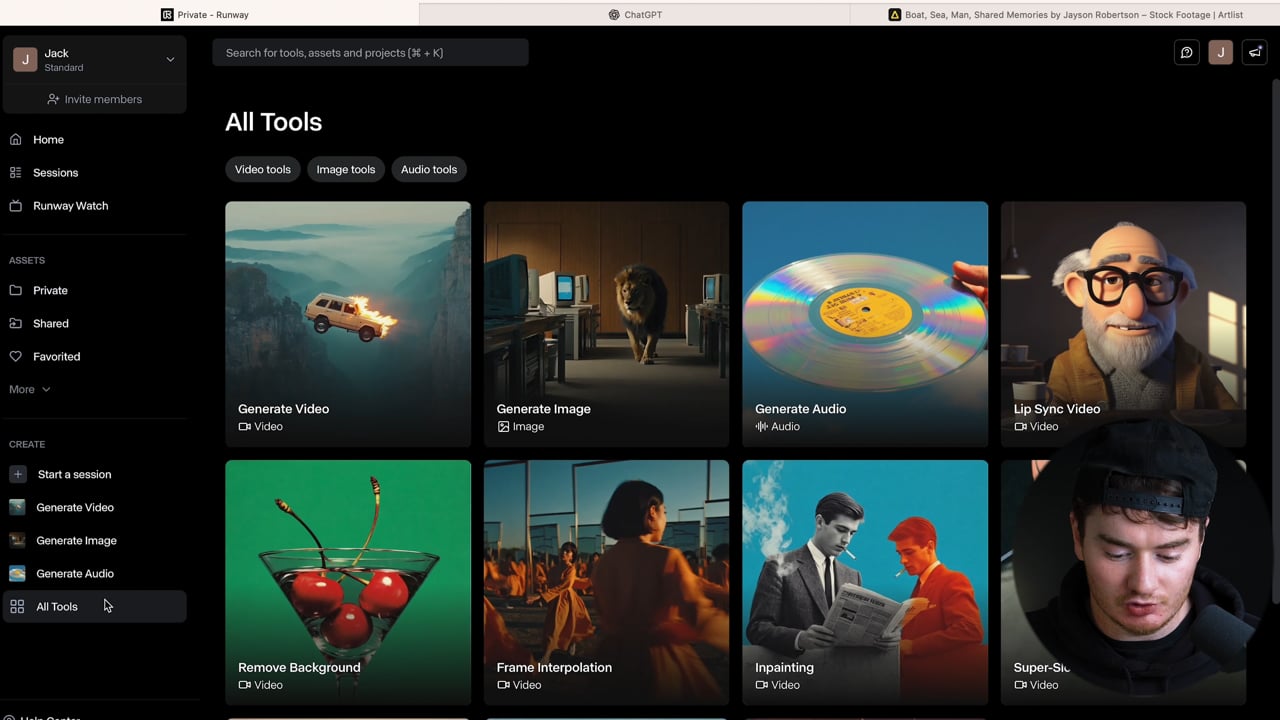The width and height of the screenshot is (1280, 720).
Task: Open the Frame Interpolation tool card
Action: click(x=607, y=582)
